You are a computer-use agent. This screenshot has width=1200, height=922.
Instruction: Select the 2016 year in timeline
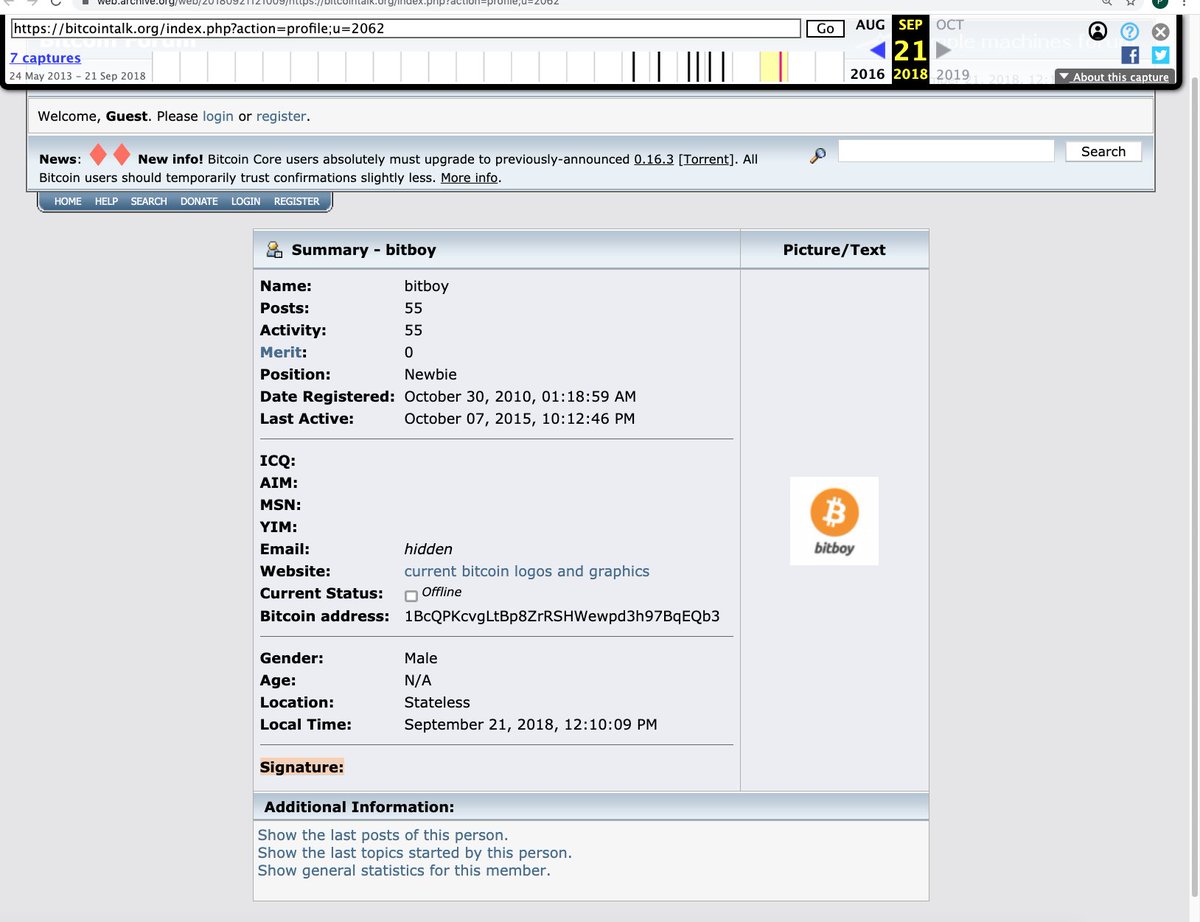[867, 74]
